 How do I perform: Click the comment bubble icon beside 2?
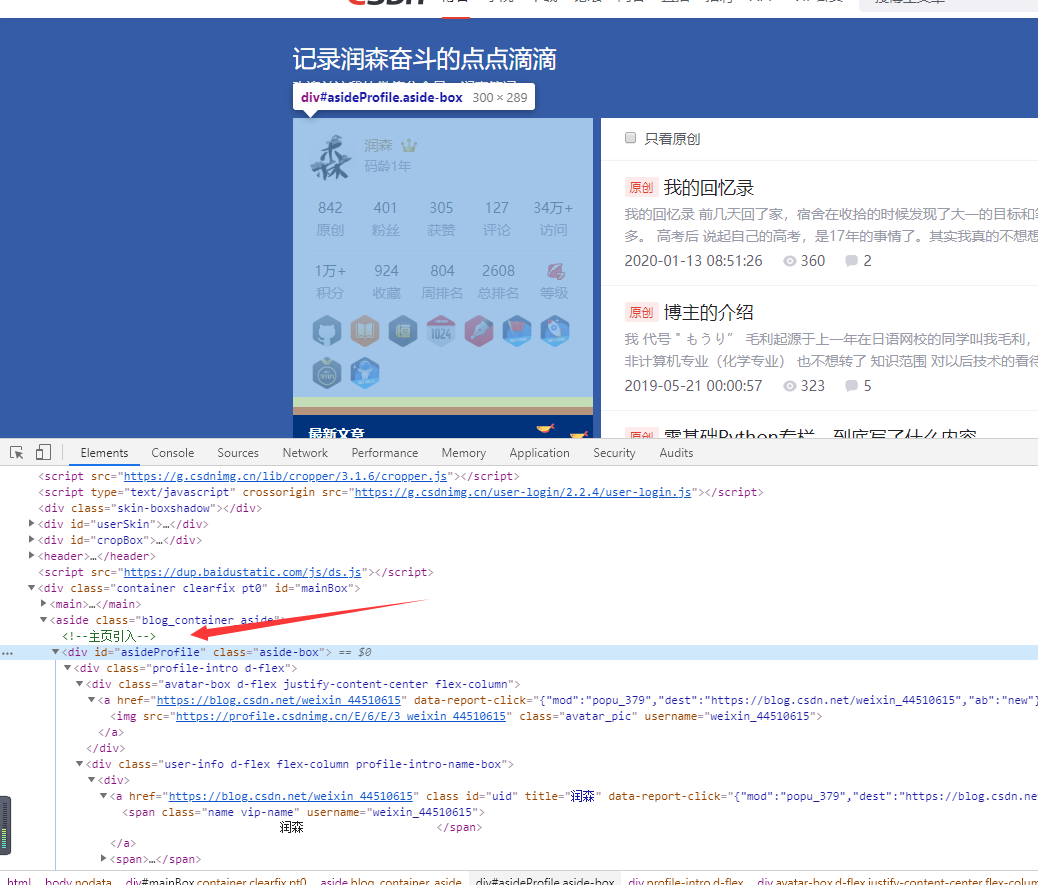[851, 261]
